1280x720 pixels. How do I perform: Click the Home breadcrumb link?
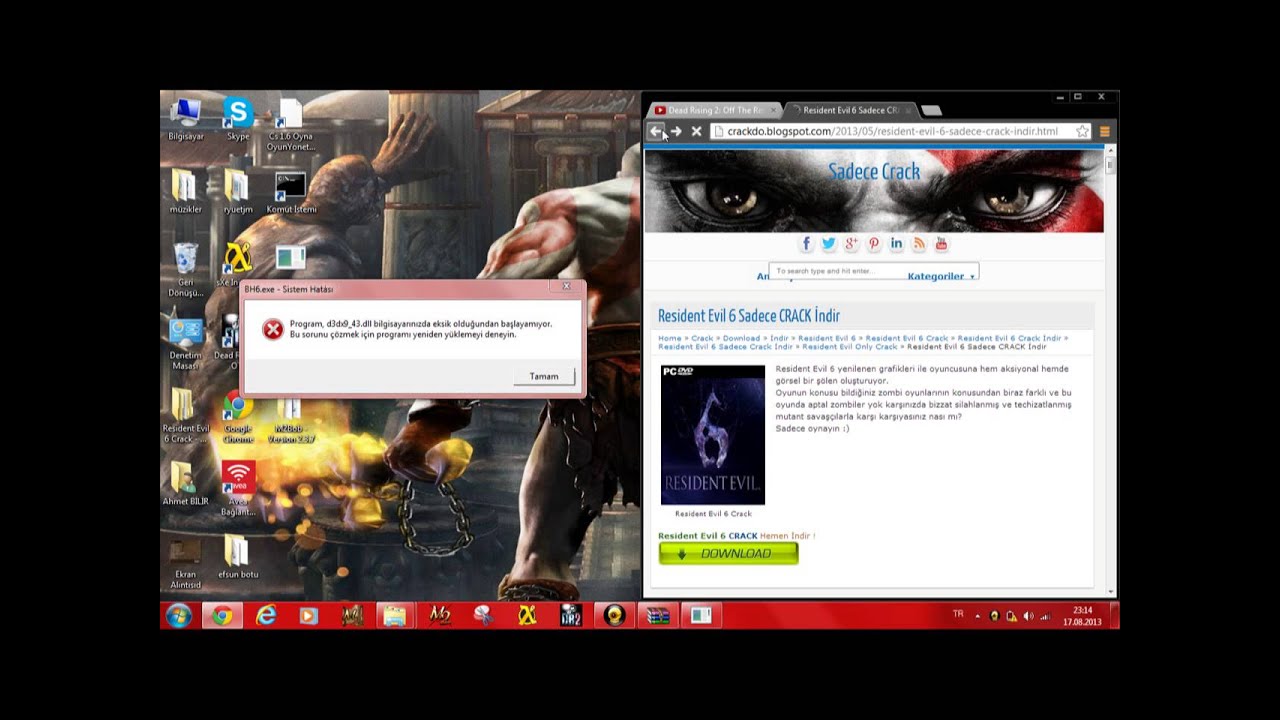point(669,338)
